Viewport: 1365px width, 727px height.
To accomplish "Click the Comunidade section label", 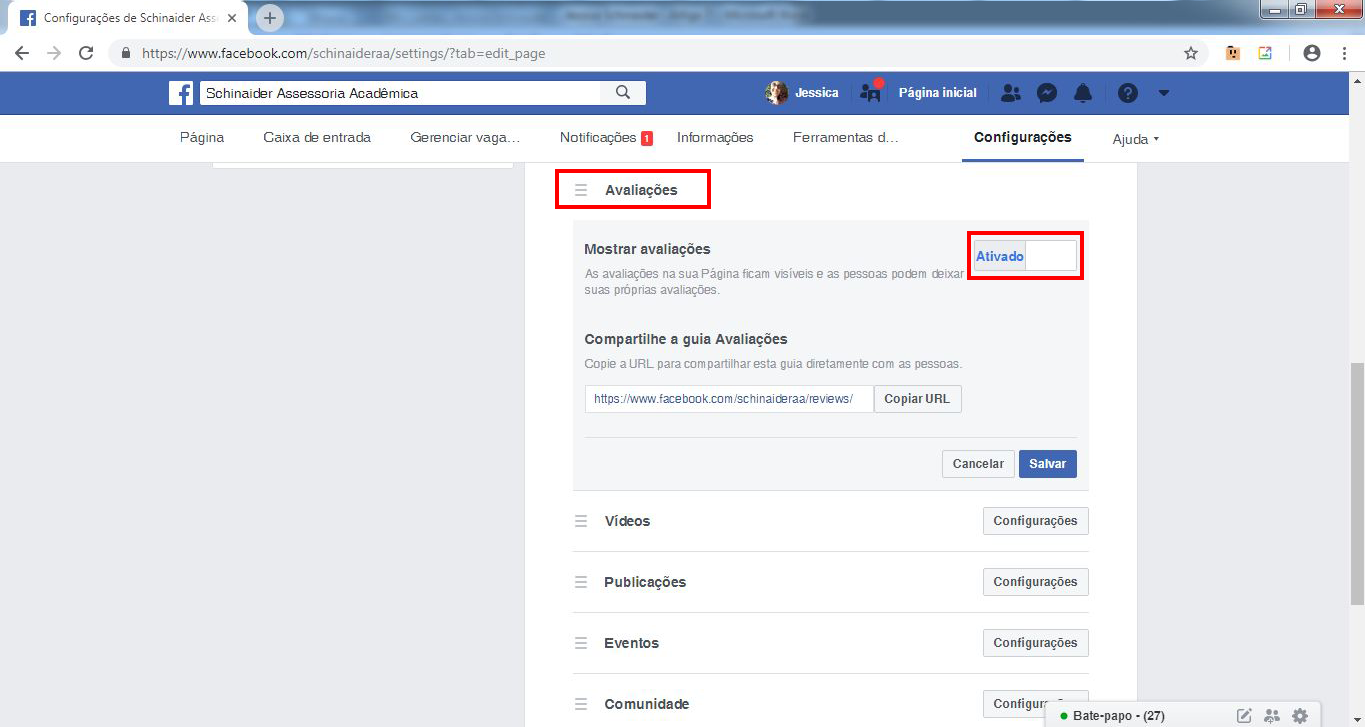I will coord(647,704).
